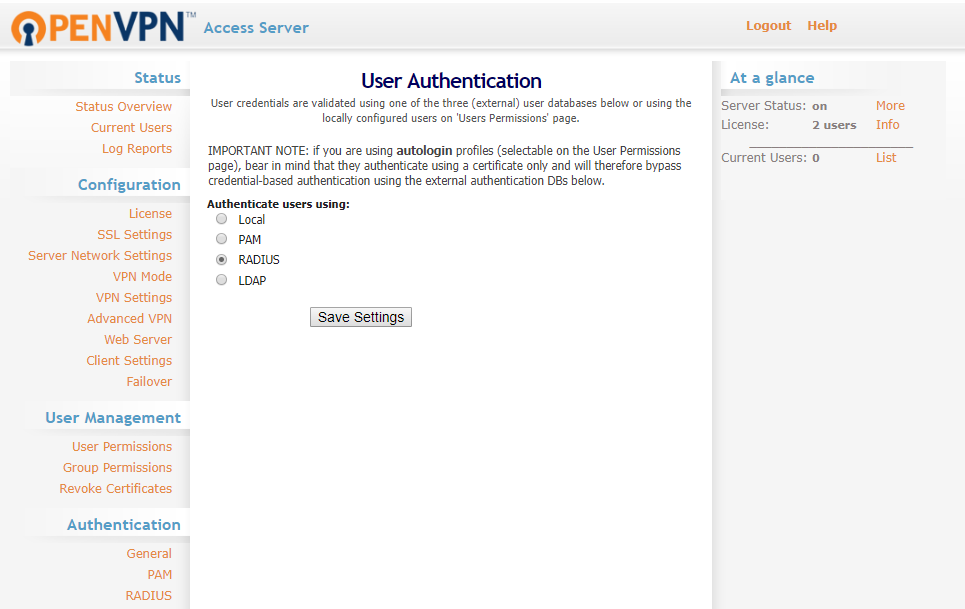Open the RADIUS page under Authentication
The height and width of the screenshot is (609, 965).
tap(148, 595)
